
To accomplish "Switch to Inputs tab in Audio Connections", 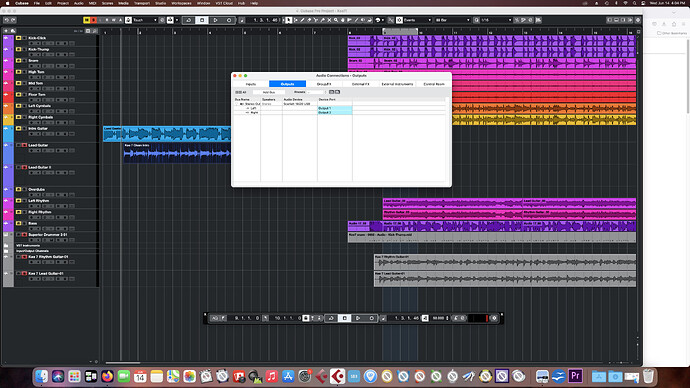I will [x=251, y=84].
